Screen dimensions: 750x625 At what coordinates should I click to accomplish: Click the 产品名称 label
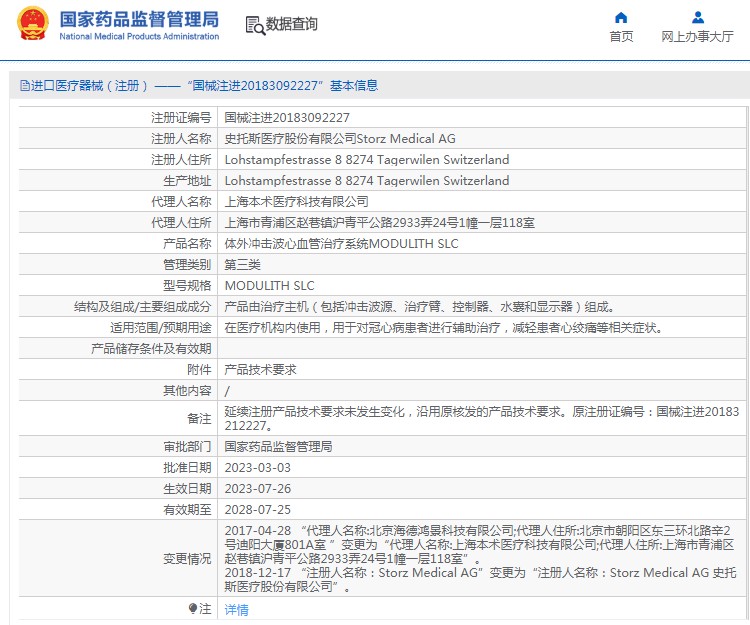(187, 244)
